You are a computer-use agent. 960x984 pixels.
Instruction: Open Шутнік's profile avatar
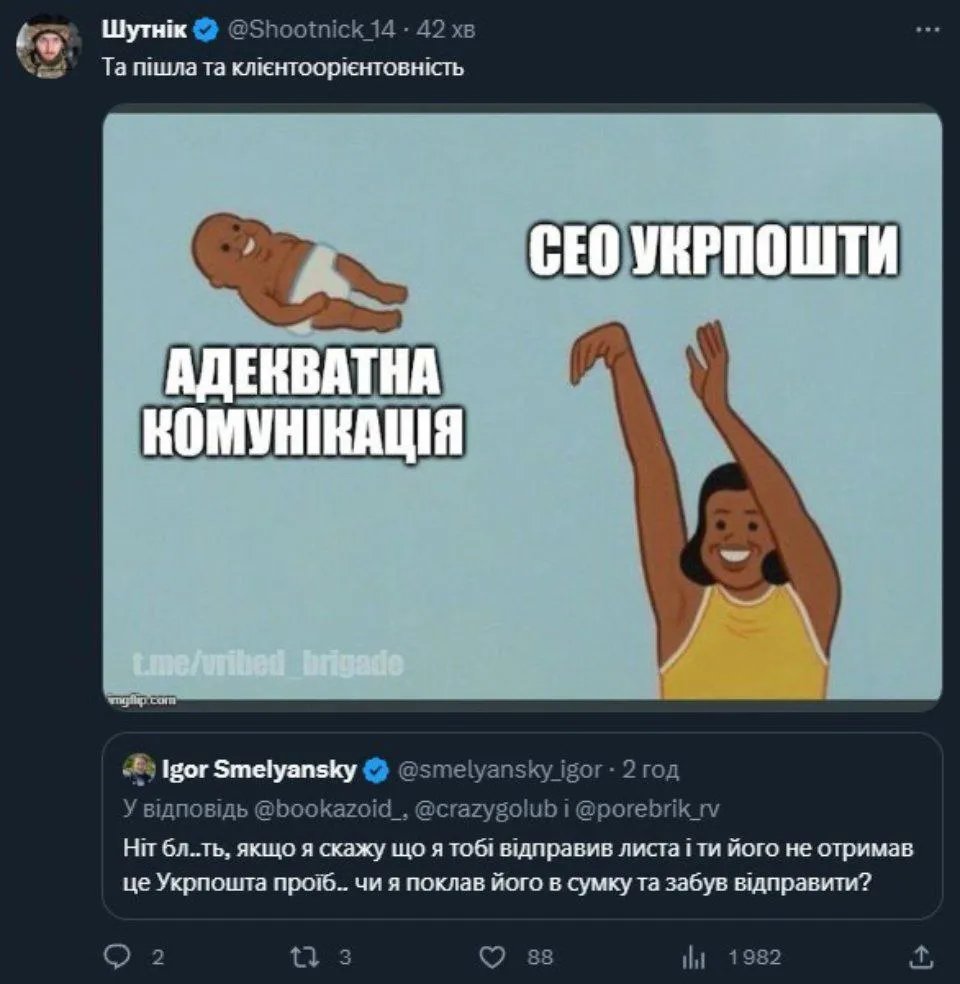pos(49,46)
